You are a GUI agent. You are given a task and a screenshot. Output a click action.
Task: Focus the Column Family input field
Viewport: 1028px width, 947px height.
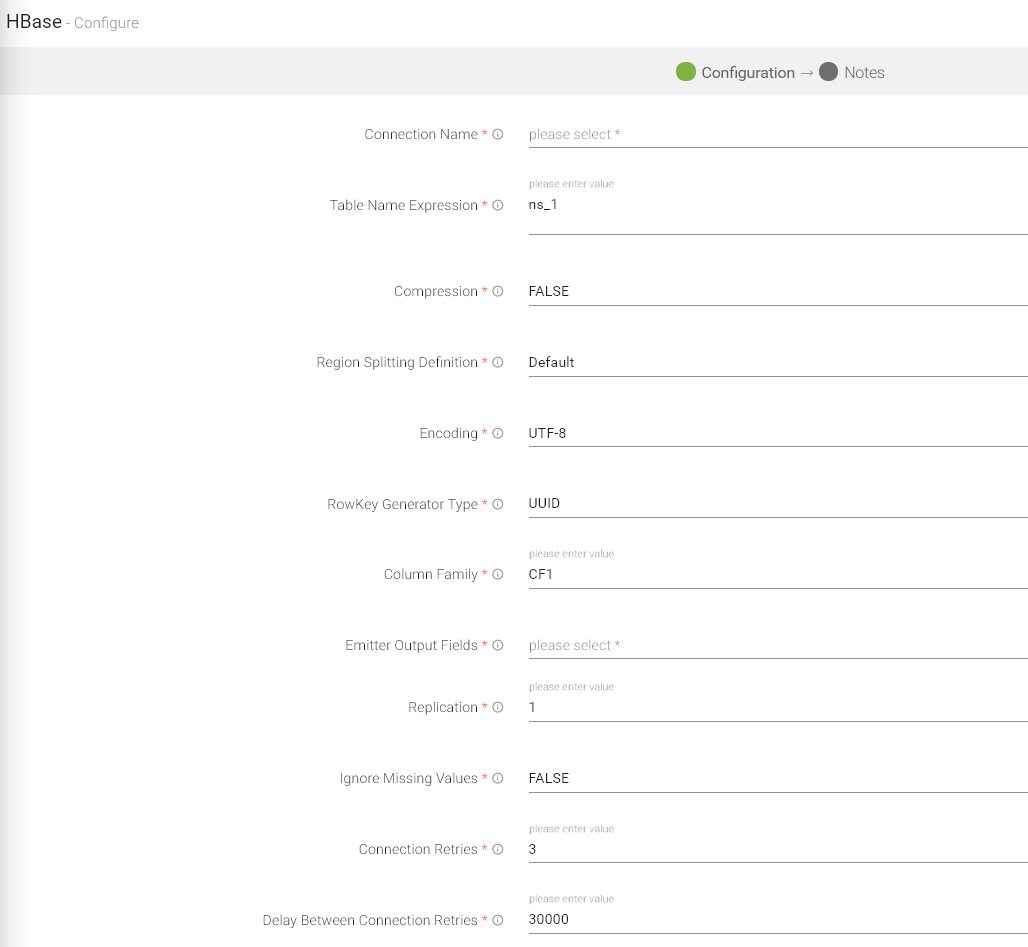click(776, 575)
